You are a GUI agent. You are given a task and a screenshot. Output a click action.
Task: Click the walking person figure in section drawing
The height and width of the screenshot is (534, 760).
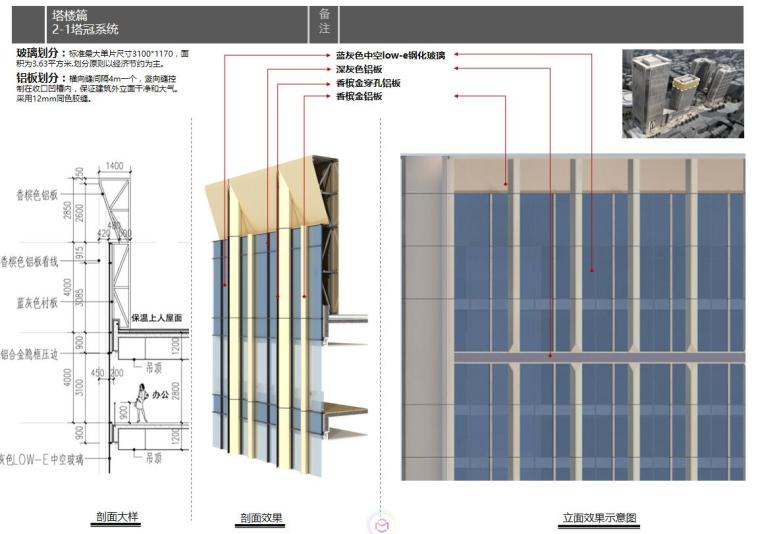click(141, 402)
